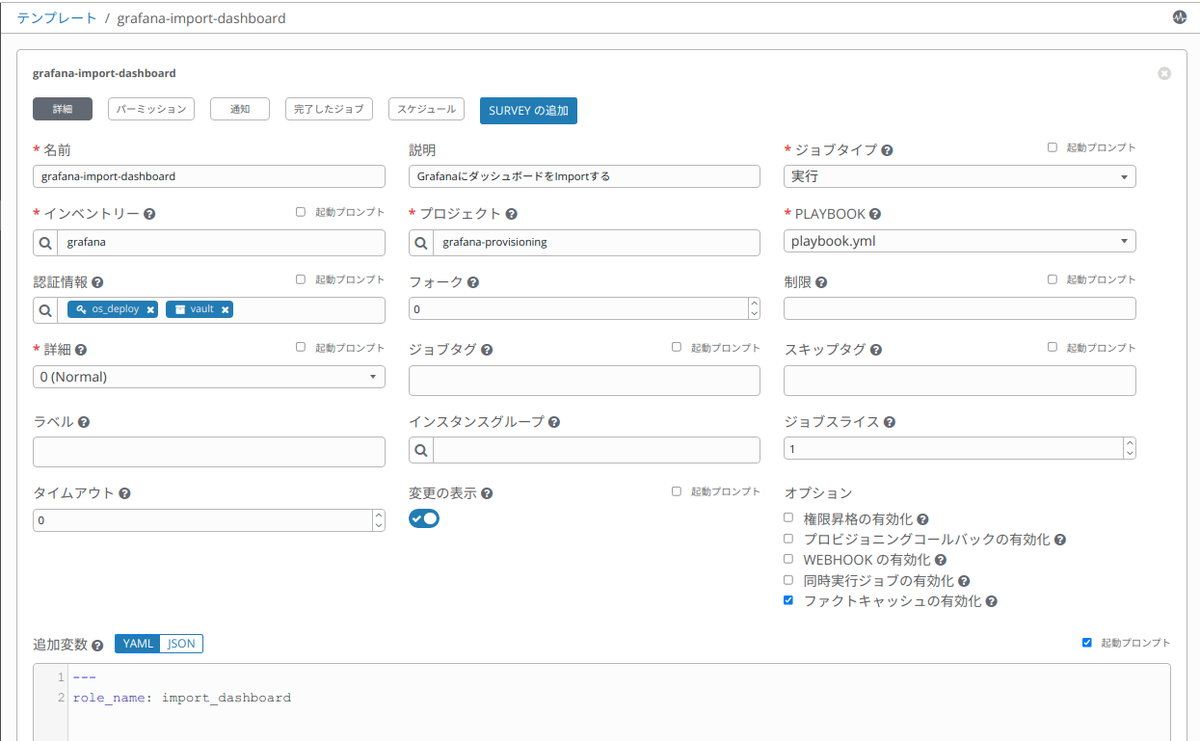Open help tooltip for ジョブタグ
This screenshot has width=1200, height=741.
pos(487,350)
